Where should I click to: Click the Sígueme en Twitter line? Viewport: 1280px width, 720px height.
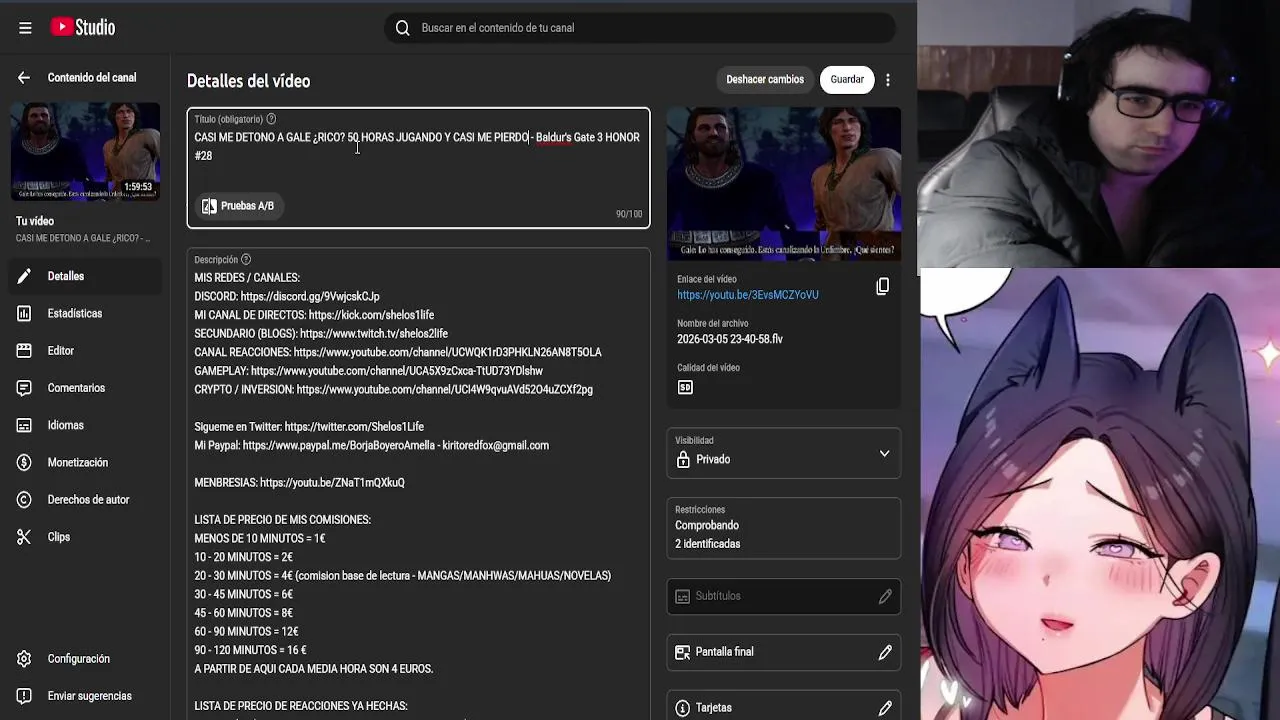click(x=309, y=427)
